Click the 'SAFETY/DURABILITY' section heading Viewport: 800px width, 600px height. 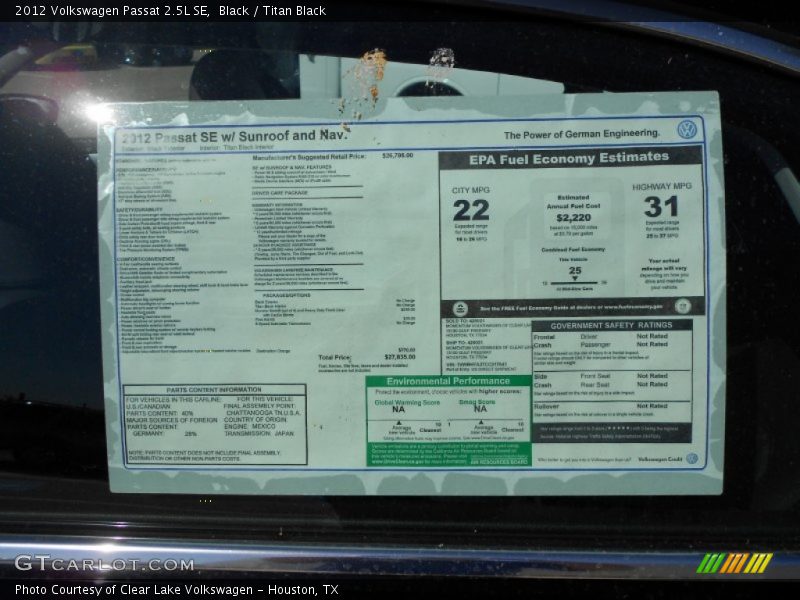pyautogui.click(x=139, y=210)
